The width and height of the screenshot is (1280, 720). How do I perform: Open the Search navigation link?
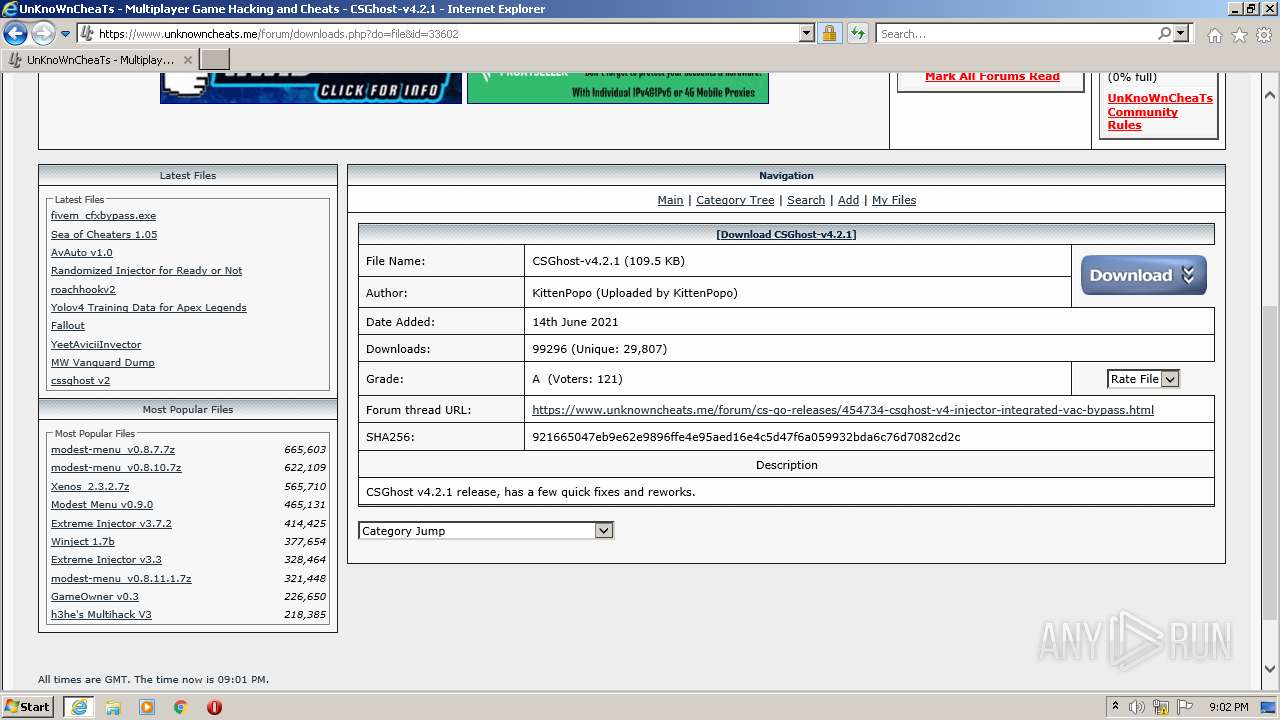pyautogui.click(x=806, y=200)
